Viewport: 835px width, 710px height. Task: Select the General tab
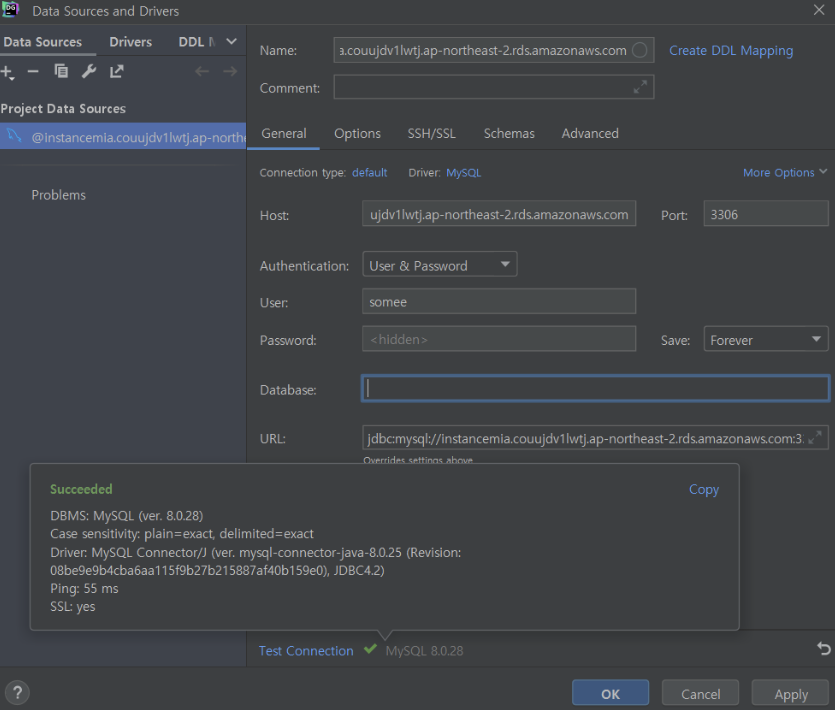pyautogui.click(x=283, y=133)
